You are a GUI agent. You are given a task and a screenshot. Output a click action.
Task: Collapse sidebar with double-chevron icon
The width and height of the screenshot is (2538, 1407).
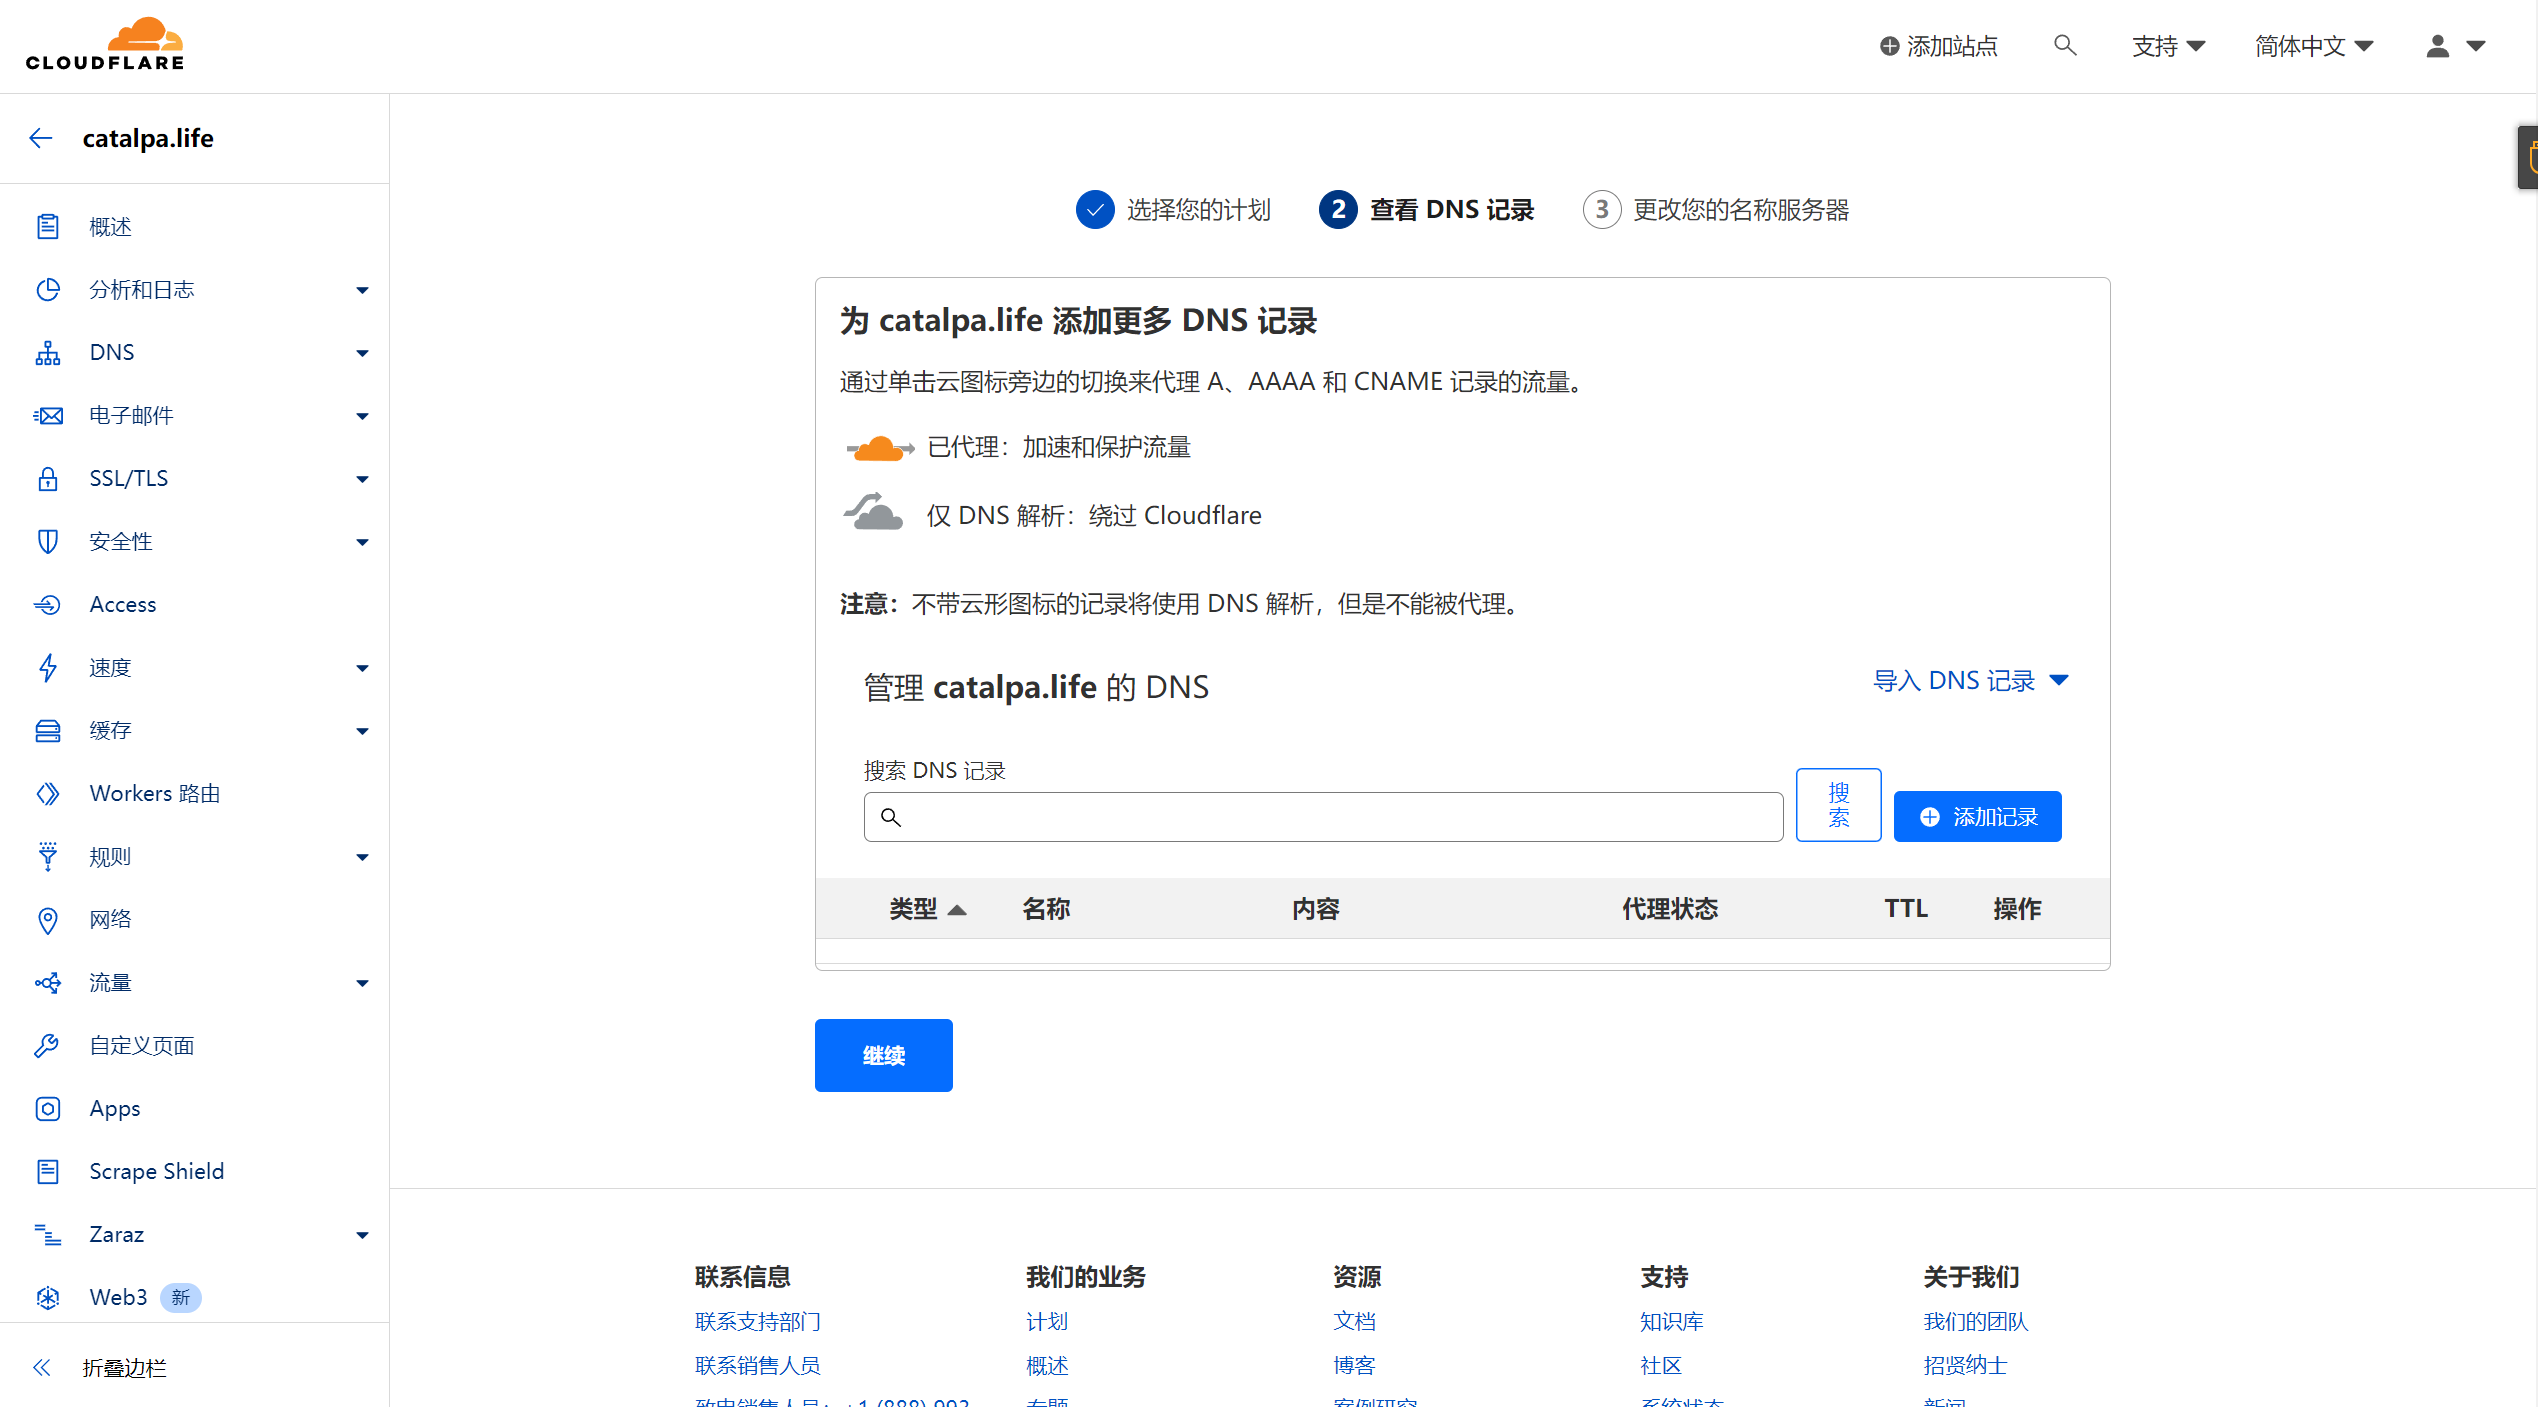(41, 1367)
